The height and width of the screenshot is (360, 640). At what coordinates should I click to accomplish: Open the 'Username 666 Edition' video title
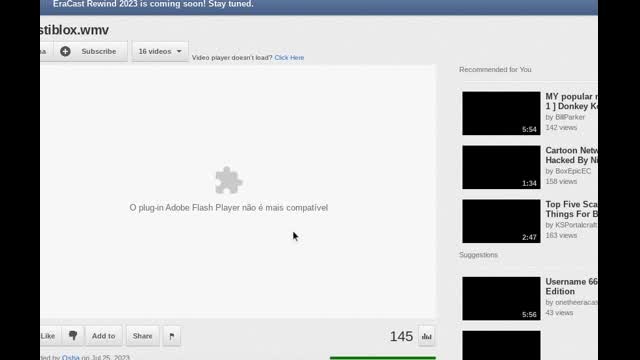(x=571, y=287)
